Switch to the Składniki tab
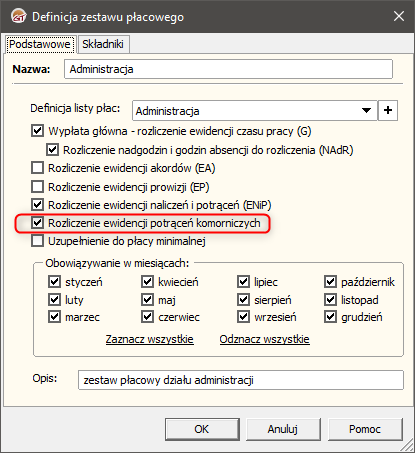This screenshot has width=415, height=453. 103,44
